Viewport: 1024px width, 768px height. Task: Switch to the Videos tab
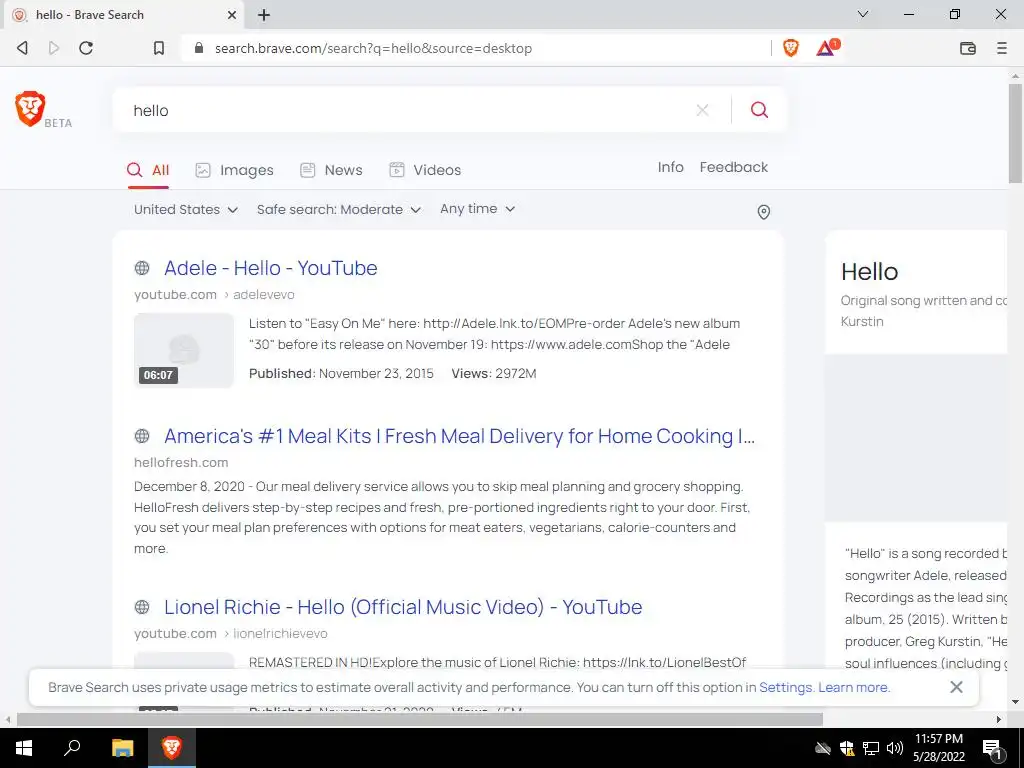[425, 170]
